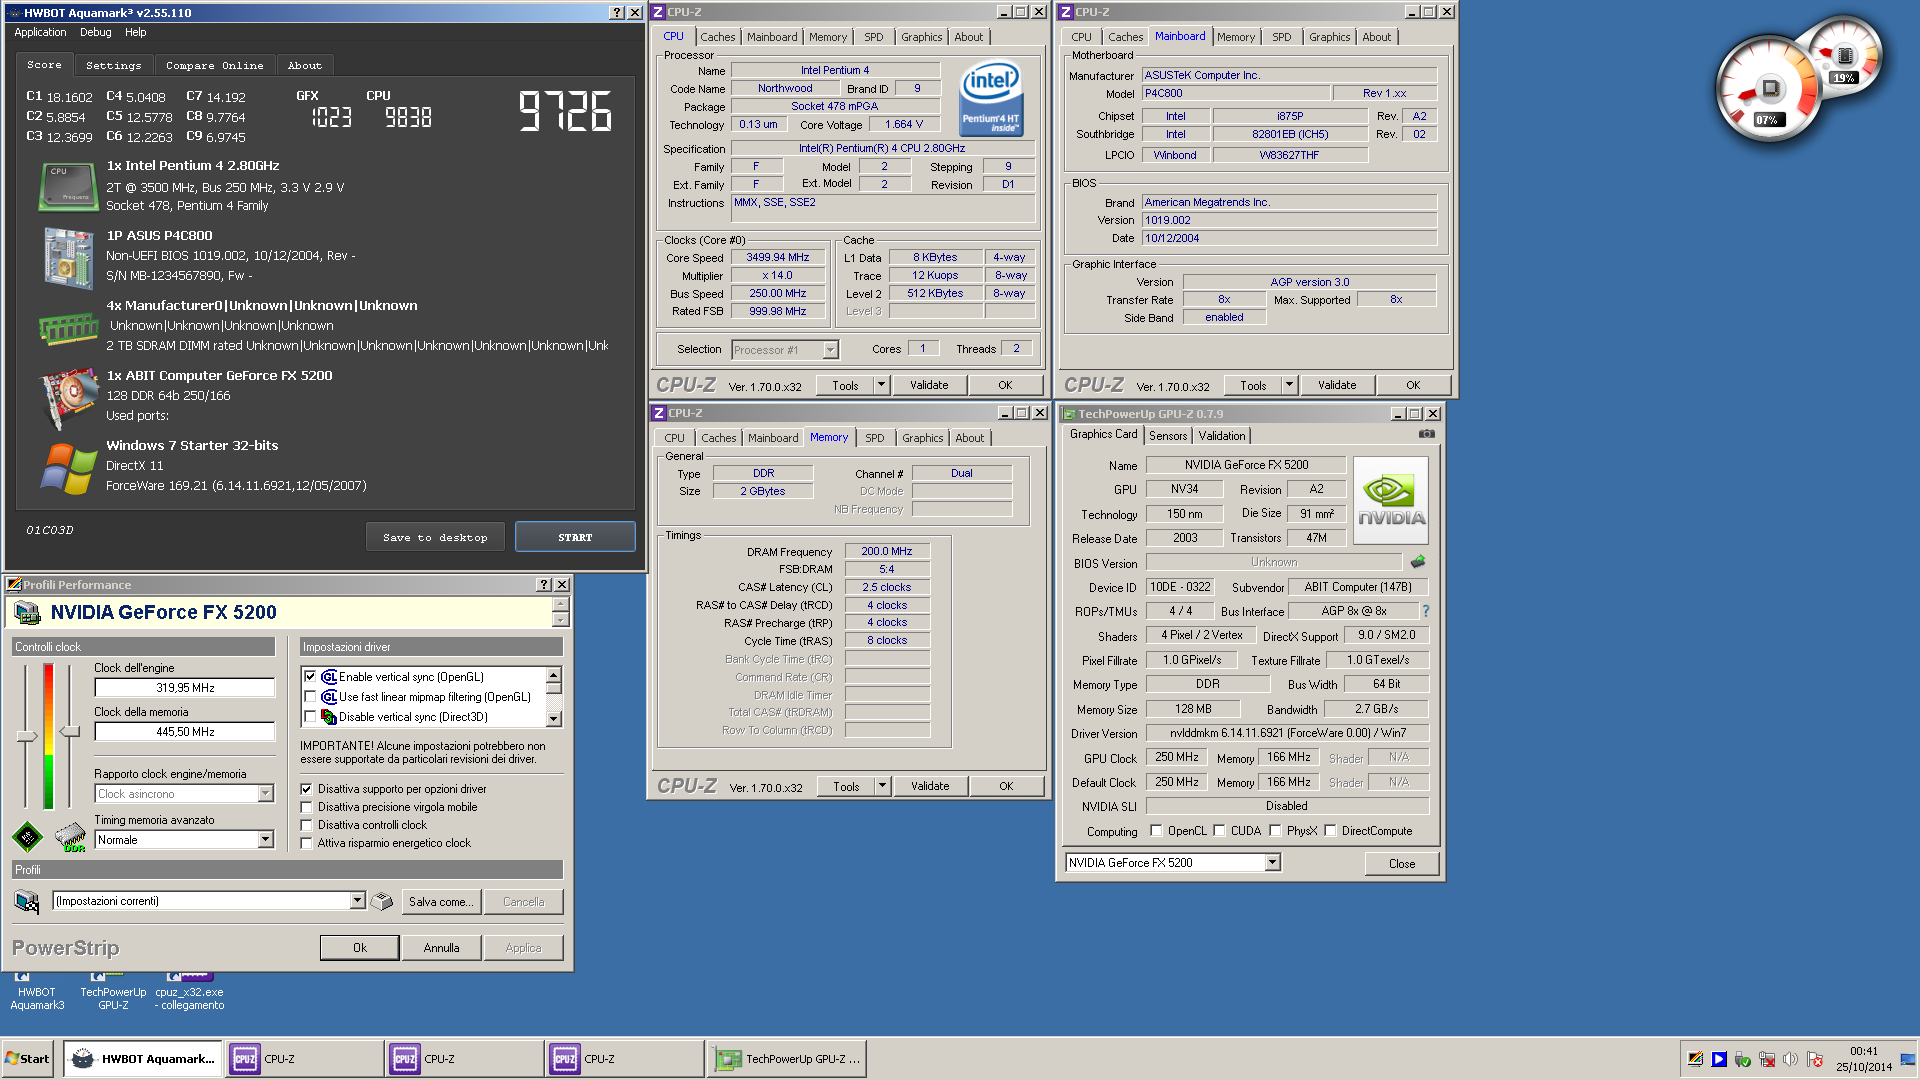Uncheck Disattiva supporto per opzioni driver
This screenshot has height=1080, width=1920.
pyautogui.click(x=307, y=789)
